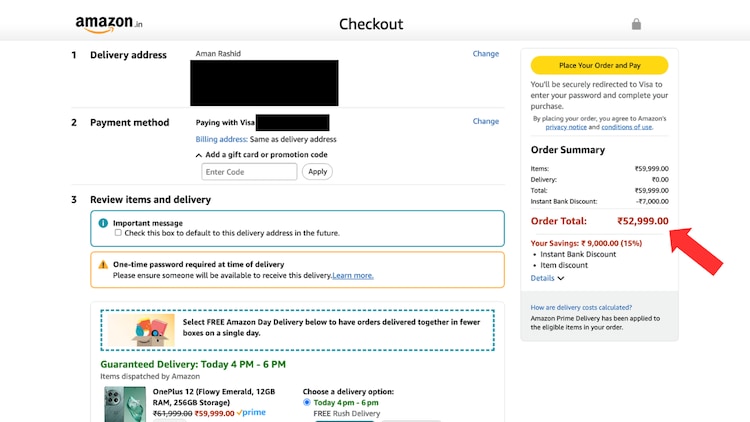The width and height of the screenshot is (750, 422).
Task: Click the blue info icon beside Important message
Action: (x=103, y=223)
